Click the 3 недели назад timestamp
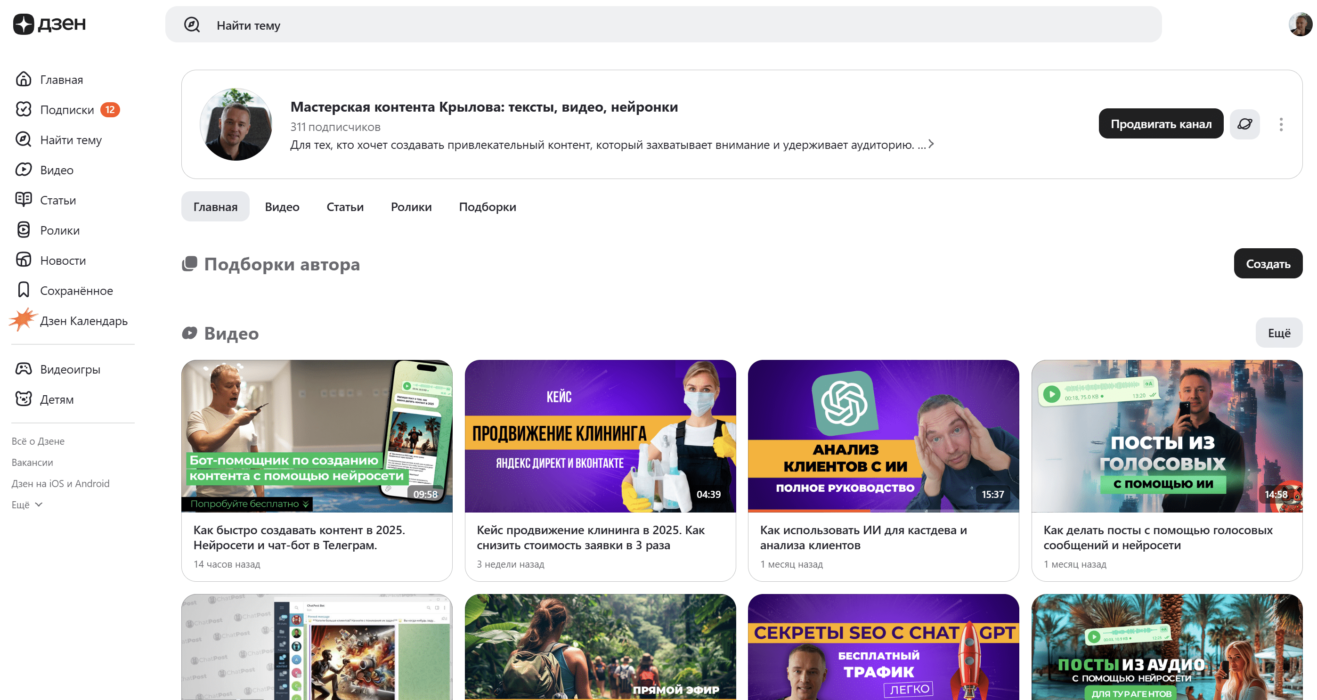Image resolution: width=1317 pixels, height=700 pixels. 510,564
